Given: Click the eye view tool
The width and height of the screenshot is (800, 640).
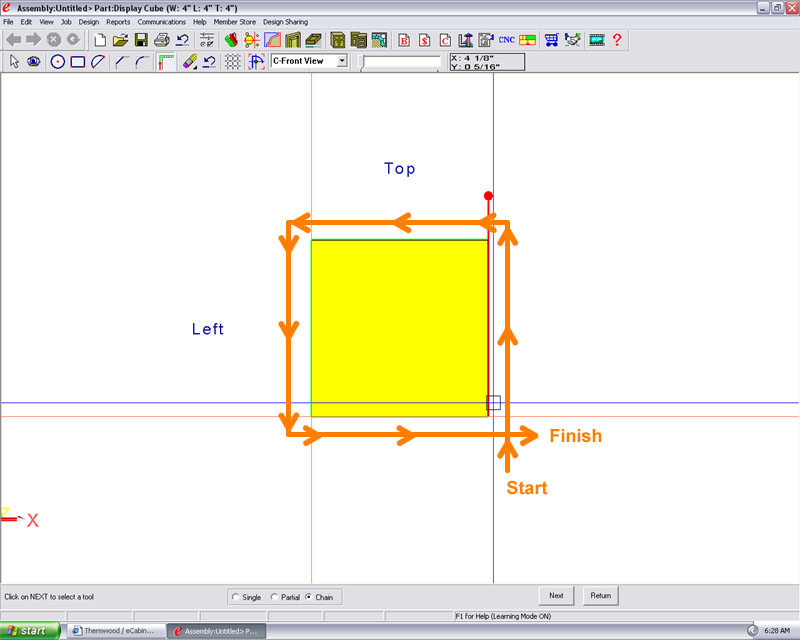Looking at the screenshot, I should [x=34, y=62].
